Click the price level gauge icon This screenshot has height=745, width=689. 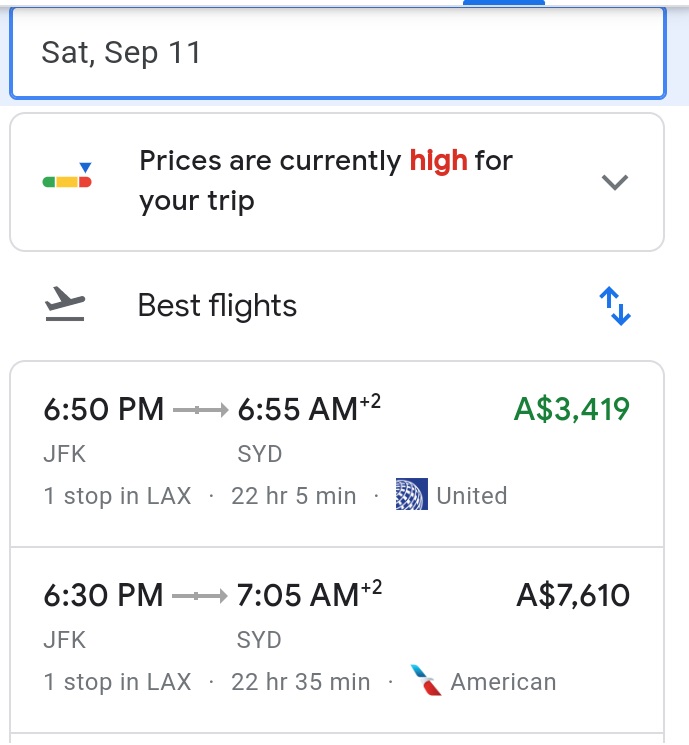(x=68, y=178)
